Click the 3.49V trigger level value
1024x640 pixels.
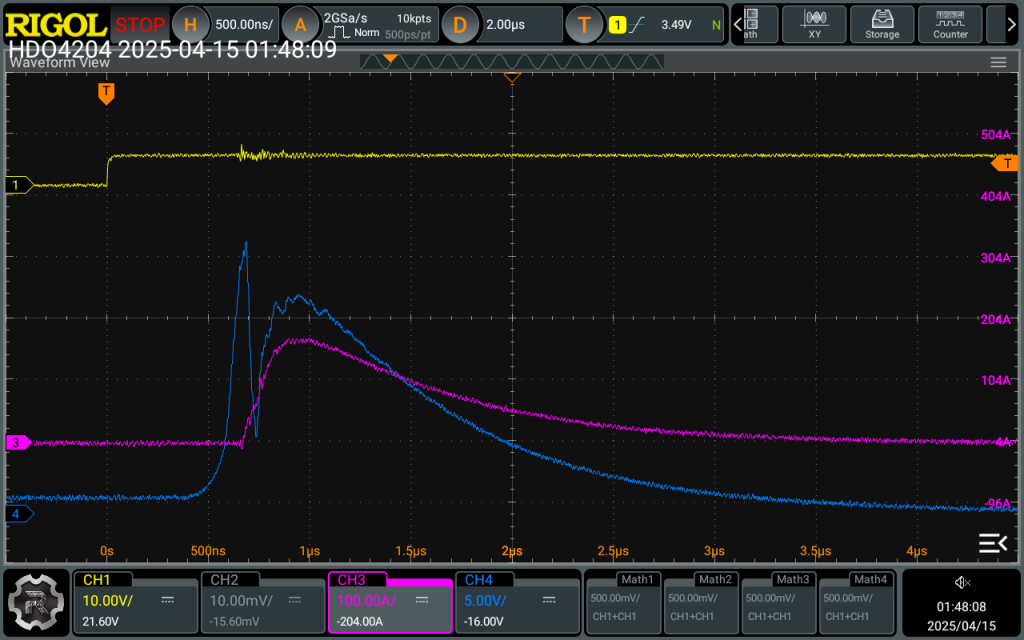[676, 25]
